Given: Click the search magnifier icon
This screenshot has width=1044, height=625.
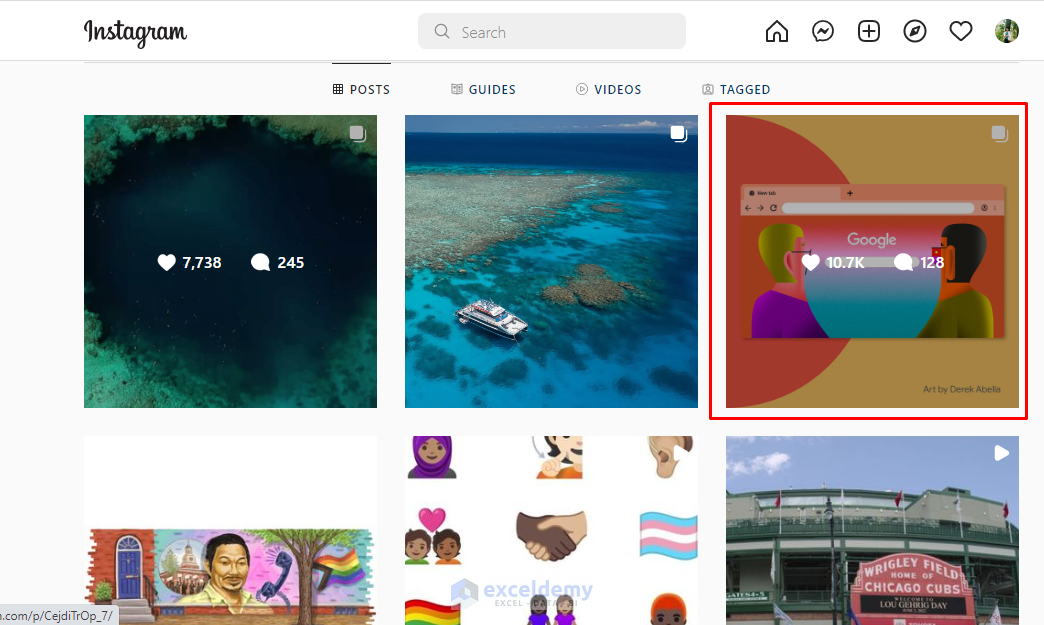Looking at the screenshot, I should (441, 31).
